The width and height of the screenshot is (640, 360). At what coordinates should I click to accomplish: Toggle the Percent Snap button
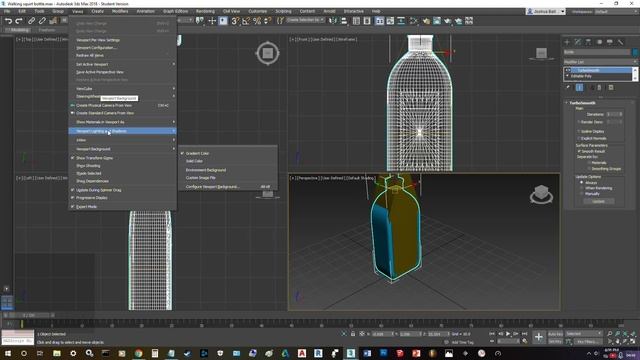257,21
